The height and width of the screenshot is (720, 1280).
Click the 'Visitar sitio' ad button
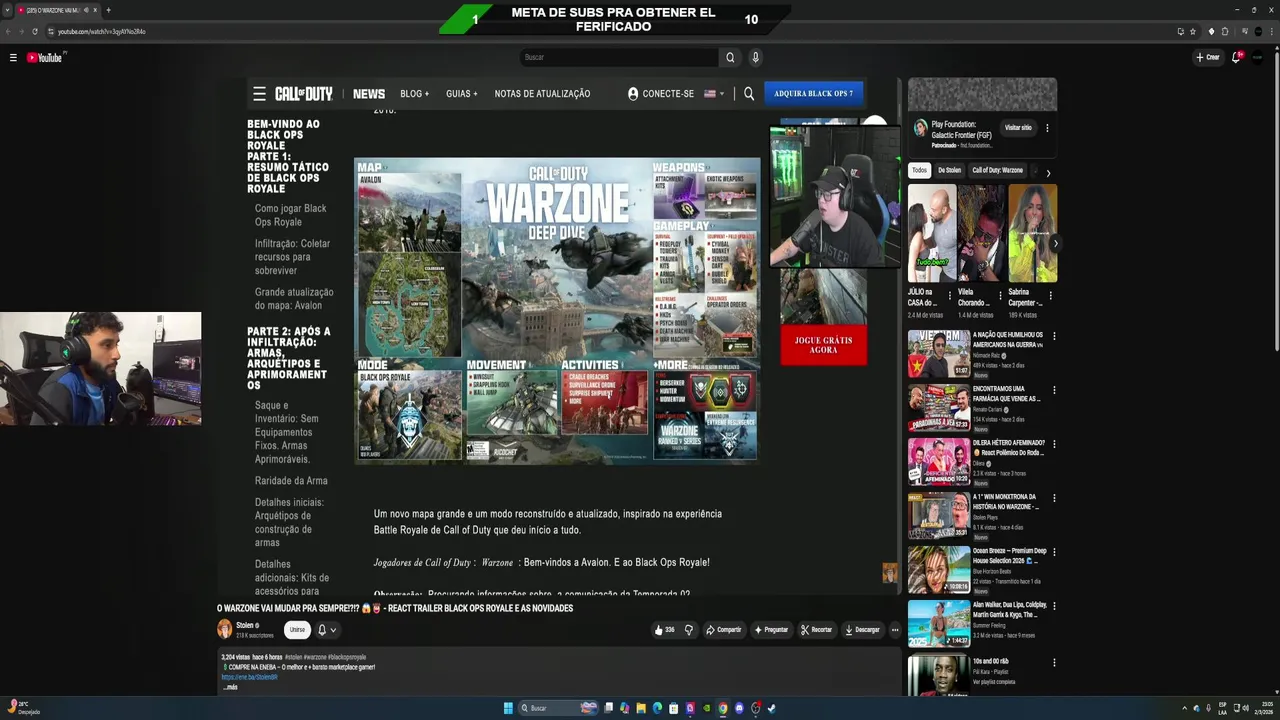point(1018,128)
